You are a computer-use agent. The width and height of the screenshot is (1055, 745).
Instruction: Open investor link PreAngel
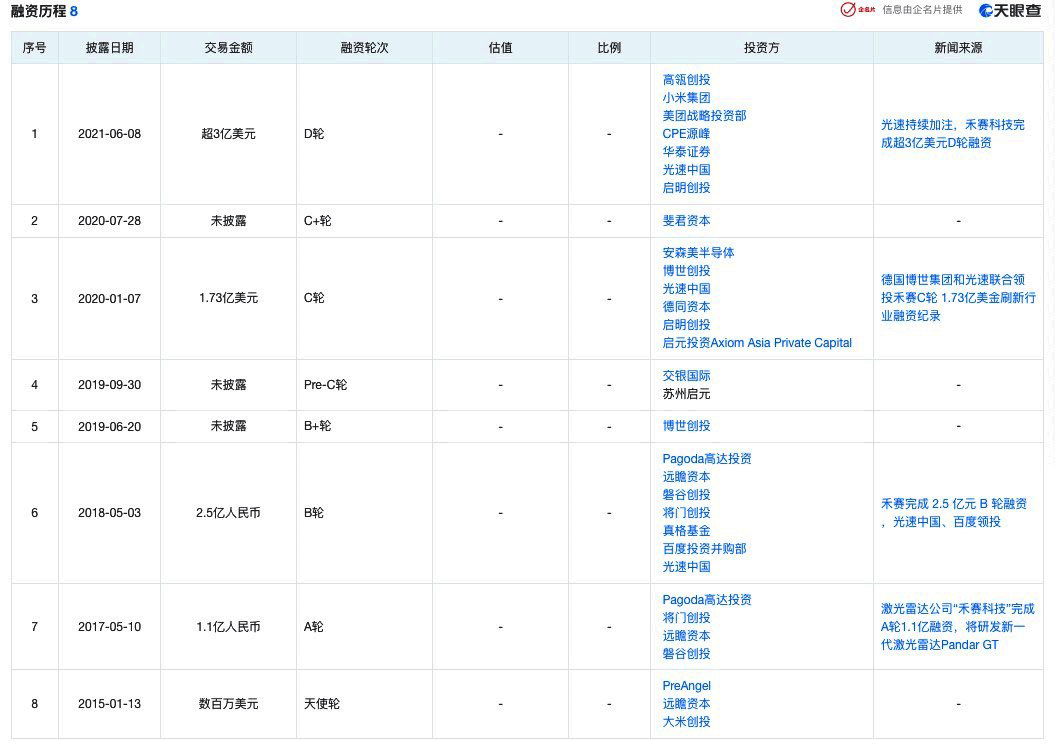click(x=686, y=686)
